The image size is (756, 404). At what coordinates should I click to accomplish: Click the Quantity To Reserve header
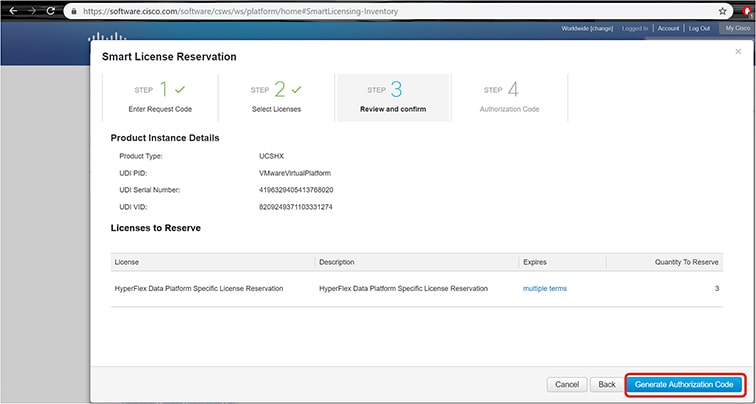[687, 262]
